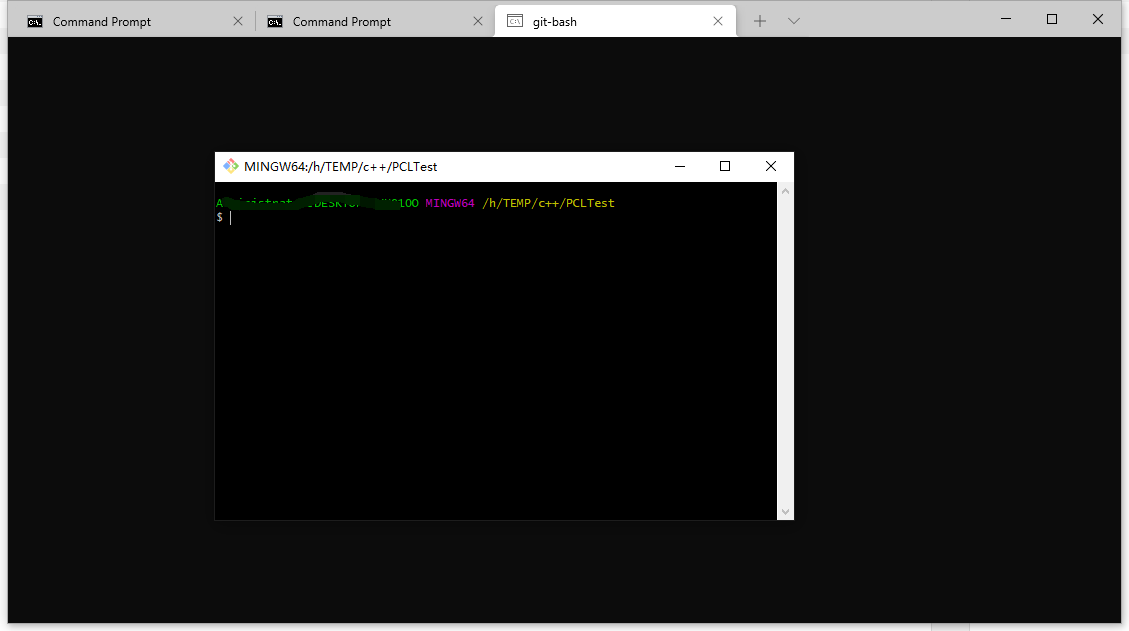Screen dimensions: 1129x631
Task: Click the MINGW64 scrollbar down arrow
Action: click(x=785, y=511)
